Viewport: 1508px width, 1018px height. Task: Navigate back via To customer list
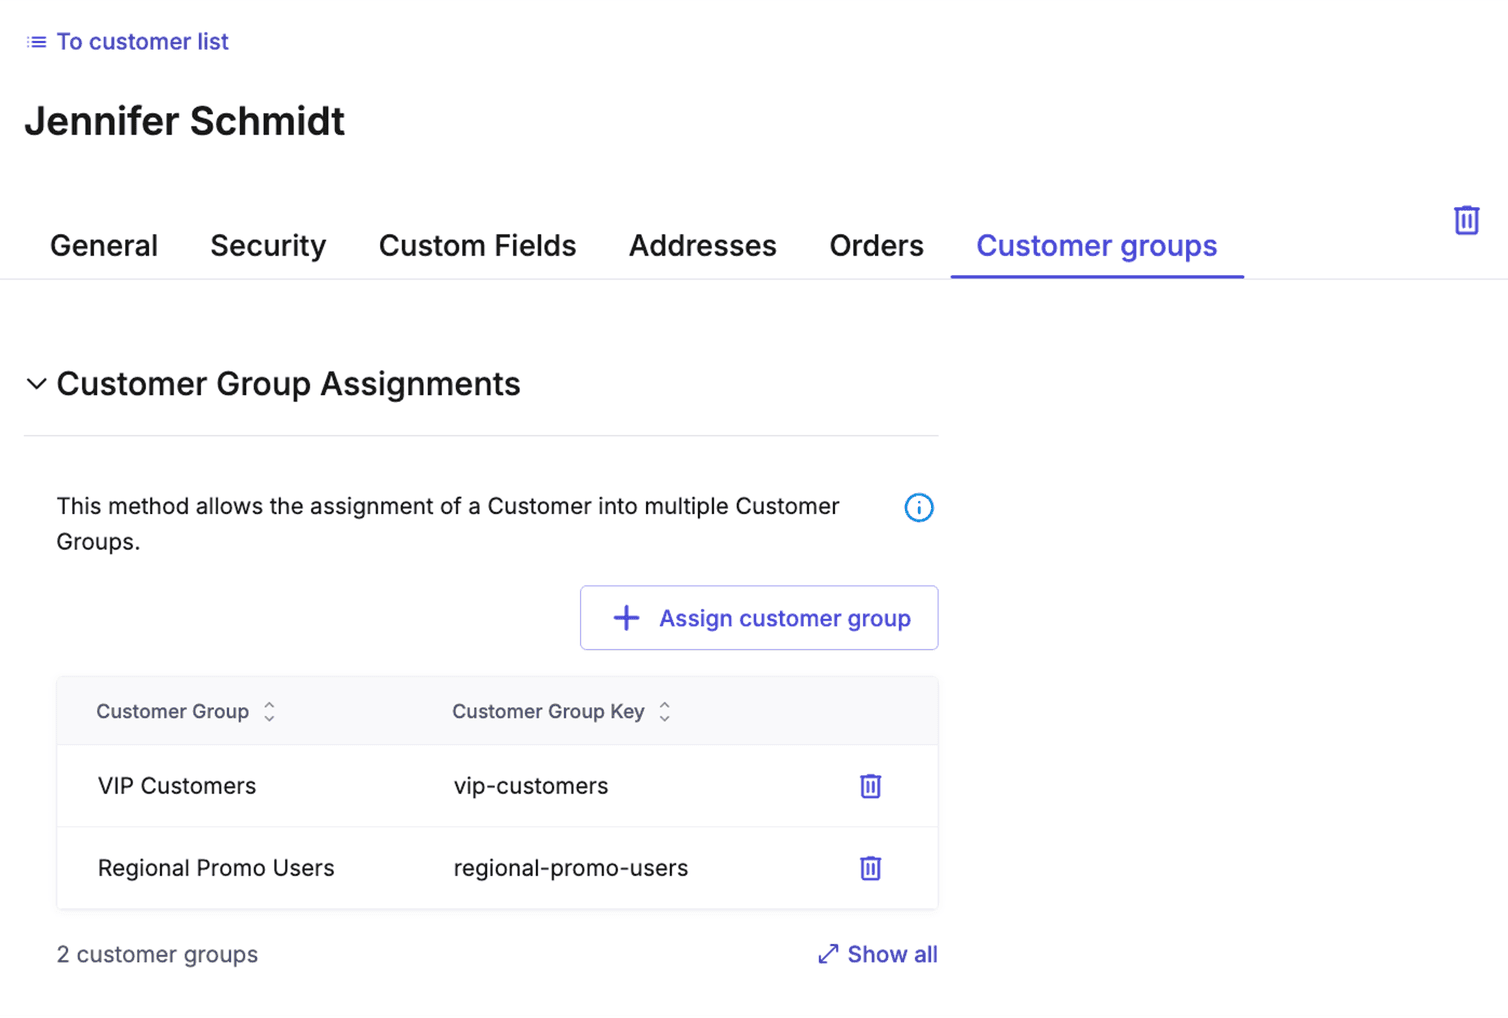(x=142, y=41)
